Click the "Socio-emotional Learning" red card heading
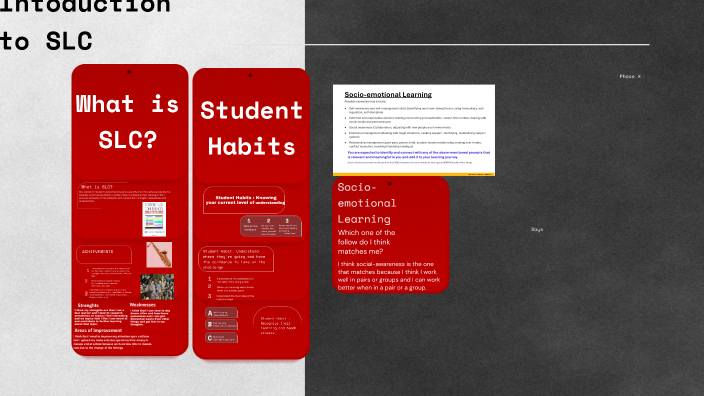The width and height of the screenshot is (704, 396). 367,203
